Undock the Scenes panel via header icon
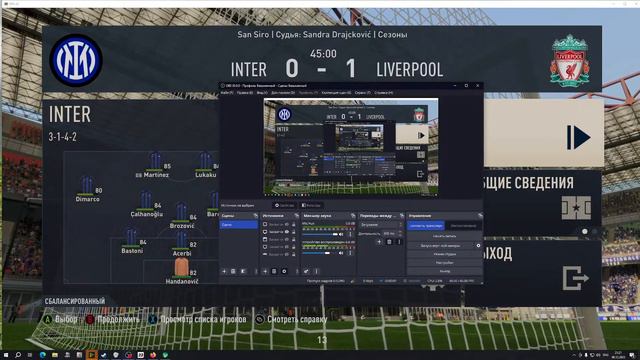This screenshot has width=640, height=360. click(256, 216)
